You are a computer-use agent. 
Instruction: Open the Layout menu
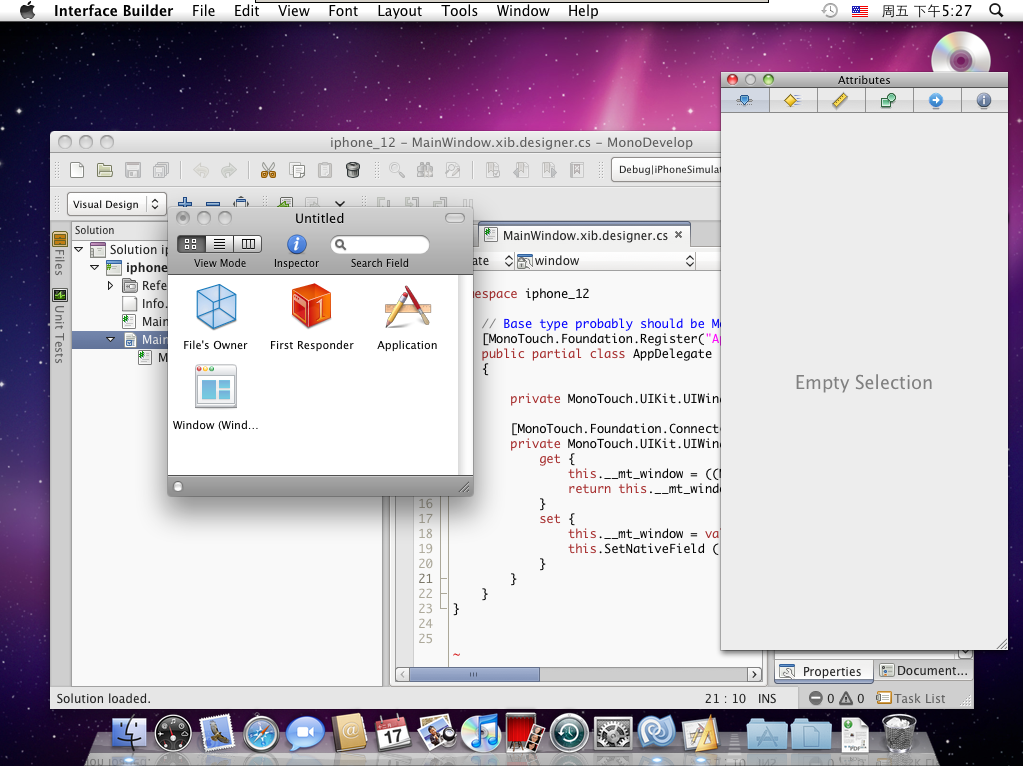point(399,11)
